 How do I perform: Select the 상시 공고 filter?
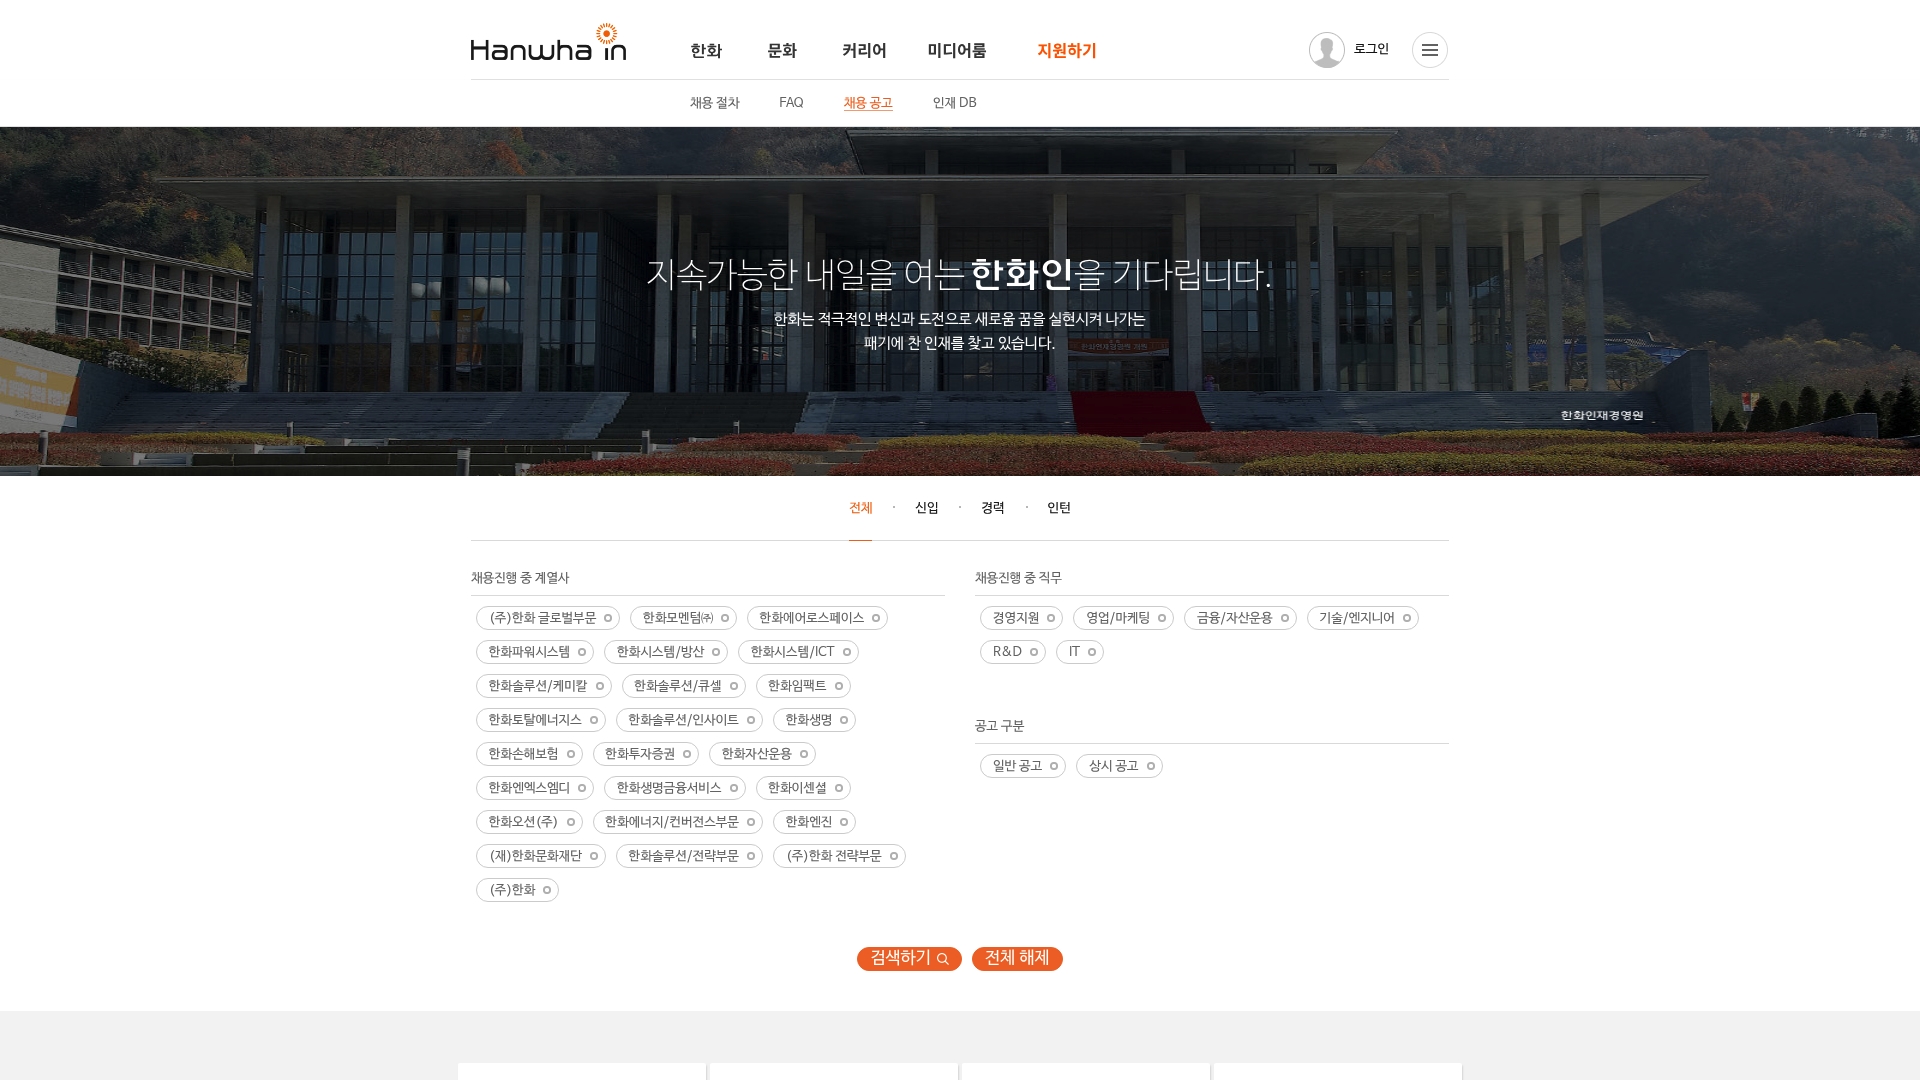[1119, 766]
